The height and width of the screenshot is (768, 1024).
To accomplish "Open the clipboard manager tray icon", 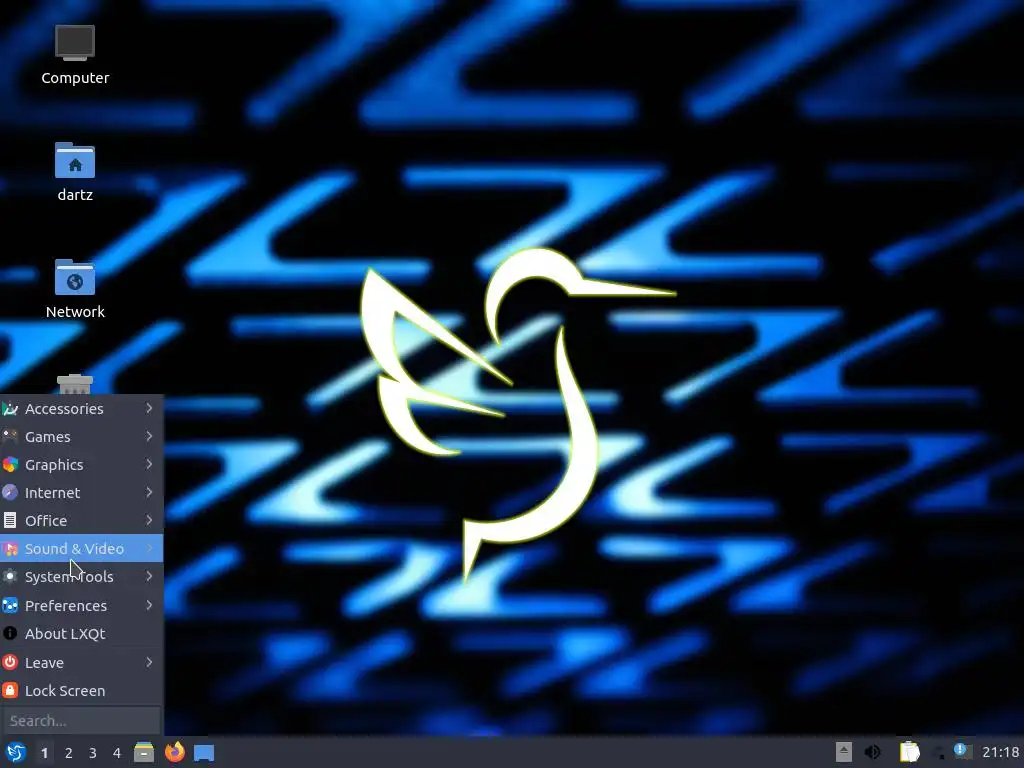I will 909,752.
